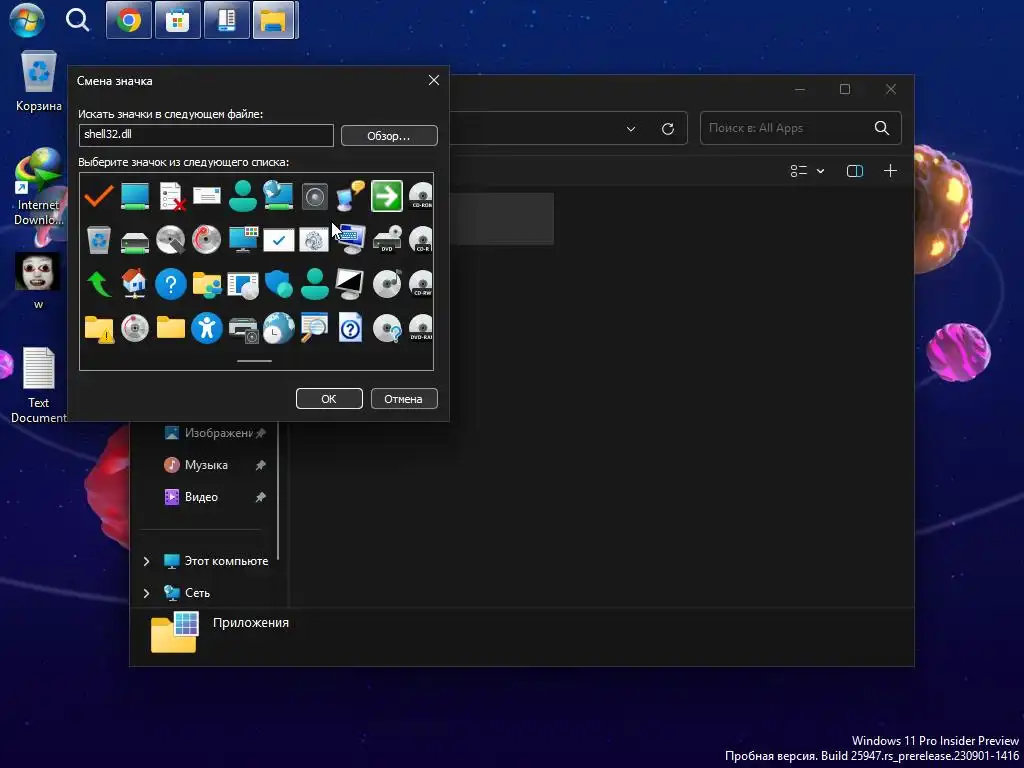Pick the plain yellow folder icon
This screenshot has width=1024, height=768.
pos(171,328)
